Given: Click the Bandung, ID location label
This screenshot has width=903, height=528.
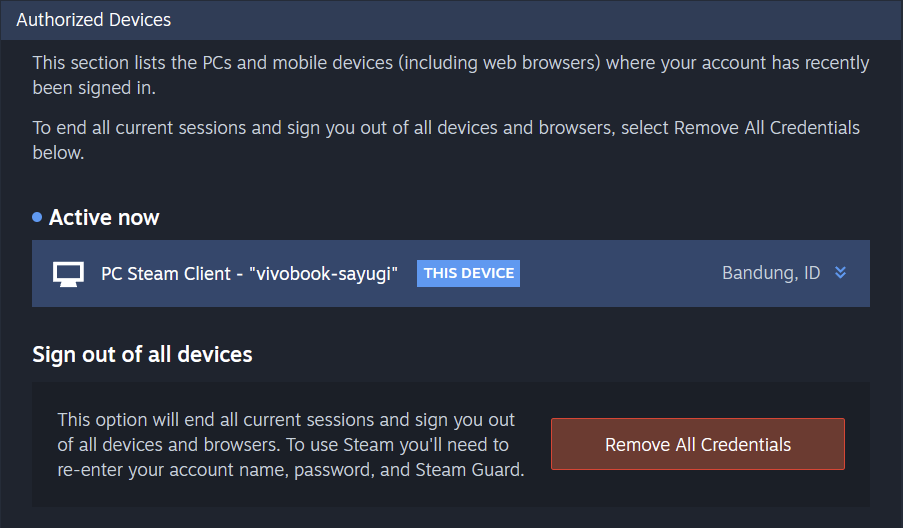Looking at the screenshot, I should click(771, 273).
